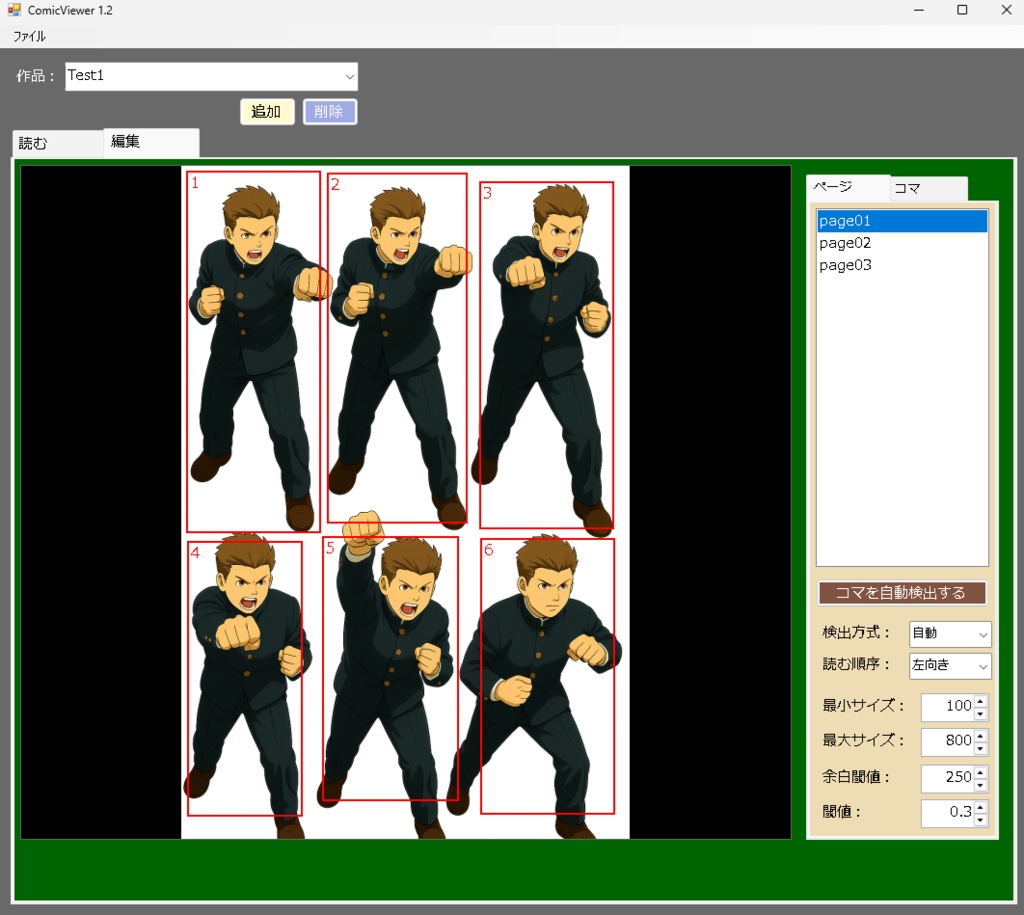Select page03 in the page list

845,265
